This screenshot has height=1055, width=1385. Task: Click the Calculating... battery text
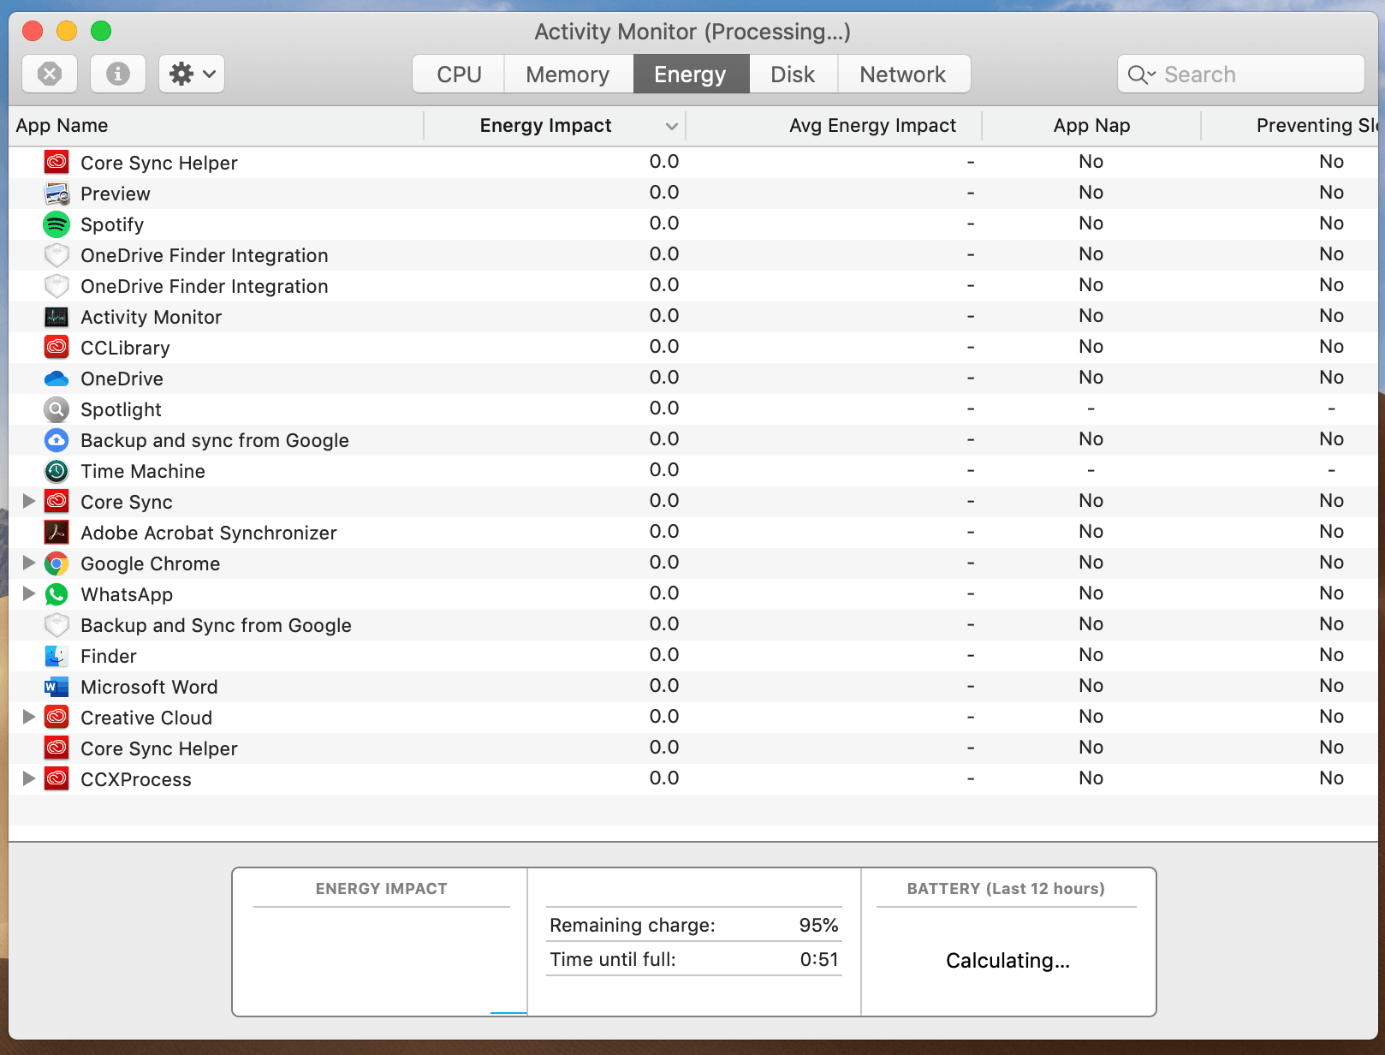(1008, 961)
